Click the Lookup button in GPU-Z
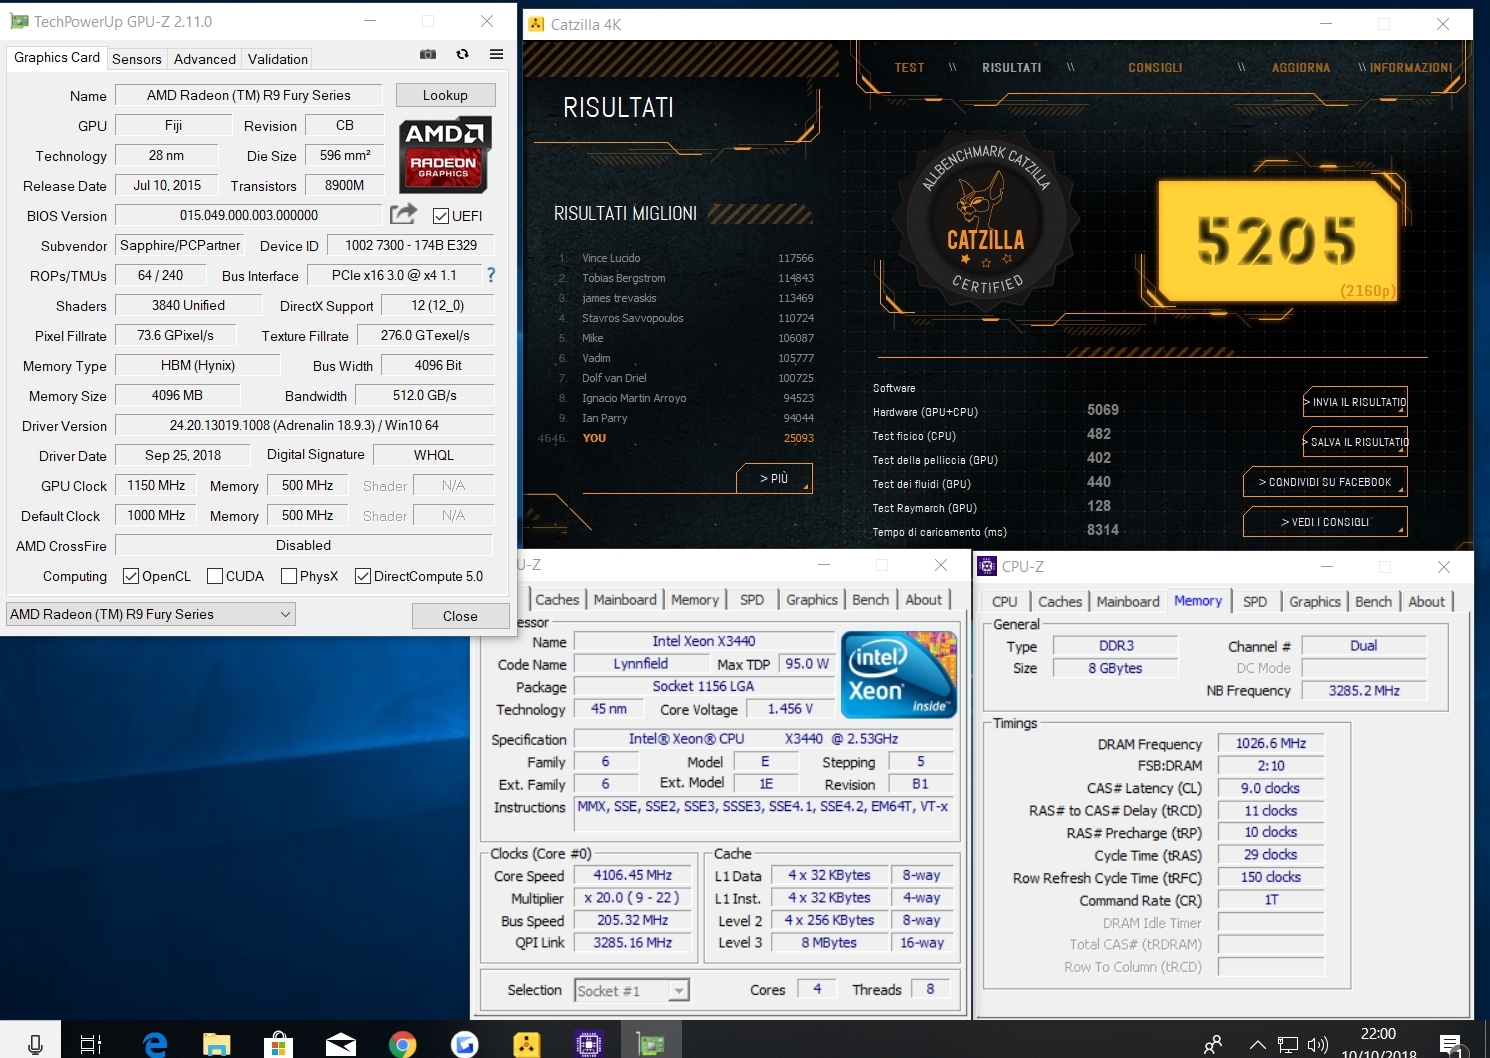Screen dimensions: 1490x1058 445,95
